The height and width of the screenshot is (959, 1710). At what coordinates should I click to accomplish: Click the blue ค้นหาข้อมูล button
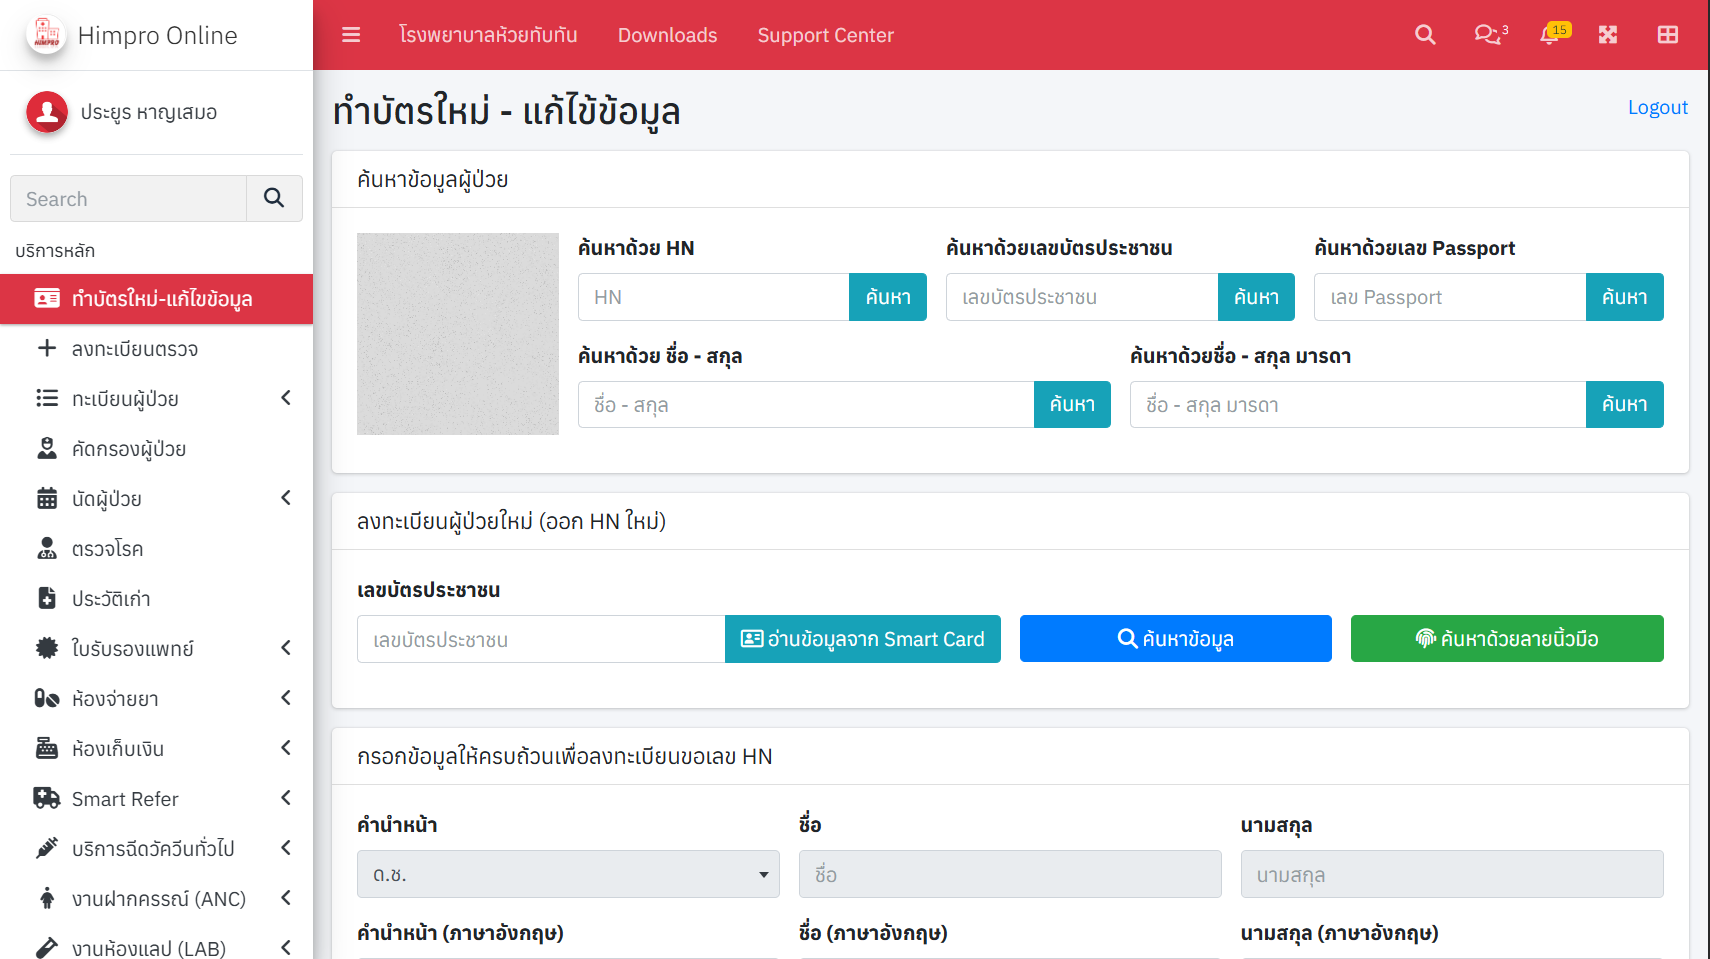pyautogui.click(x=1175, y=638)
